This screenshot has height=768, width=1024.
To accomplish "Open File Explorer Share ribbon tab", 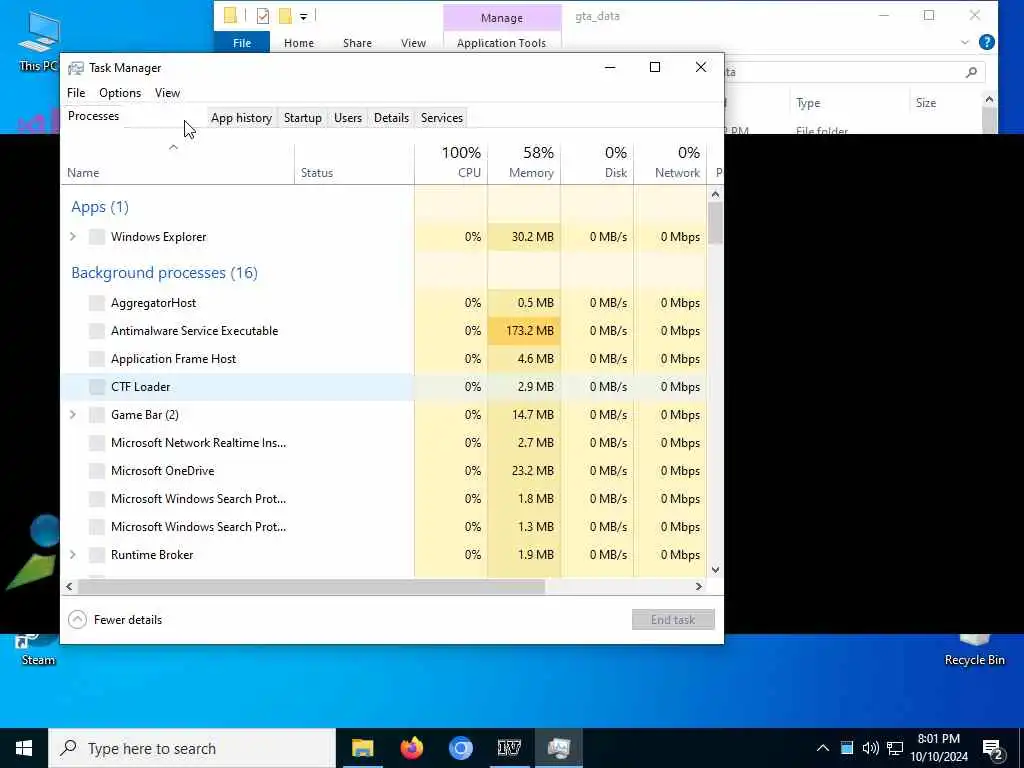I will (357, 42).
